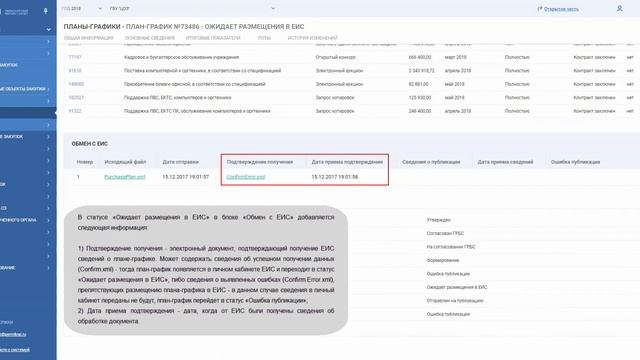Screen dimensions: 640x360
Task: Click the Сведения о публикации column header
Action: pyautogui.click(x=431, y=162)
